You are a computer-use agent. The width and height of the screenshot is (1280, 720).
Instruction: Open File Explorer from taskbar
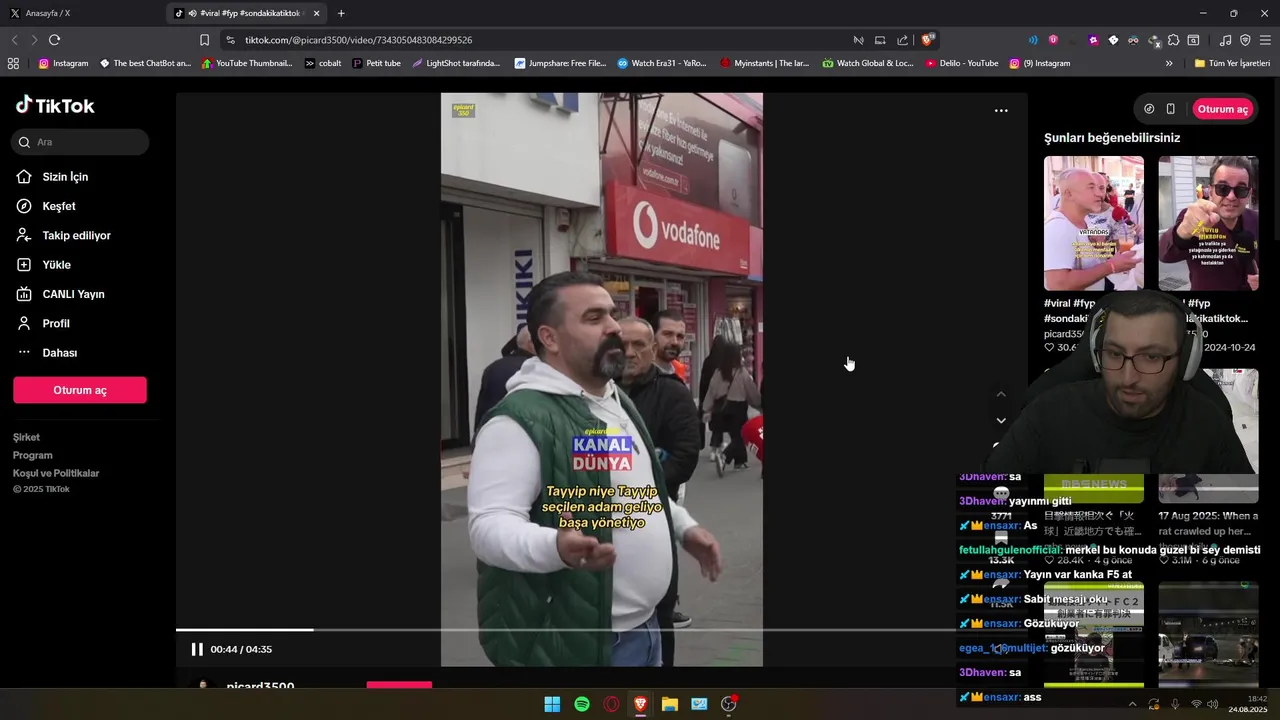pos(670,704)
